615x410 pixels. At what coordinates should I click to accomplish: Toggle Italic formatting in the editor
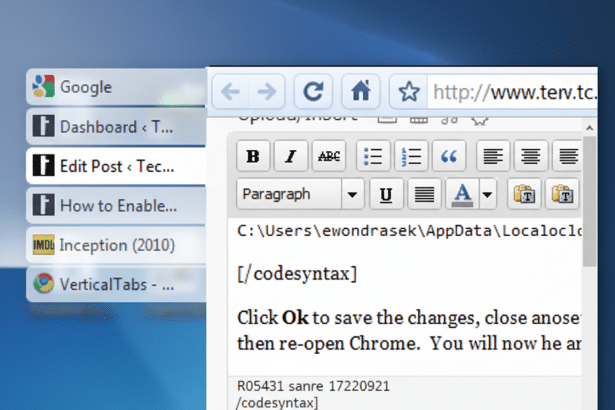[291, 156]
